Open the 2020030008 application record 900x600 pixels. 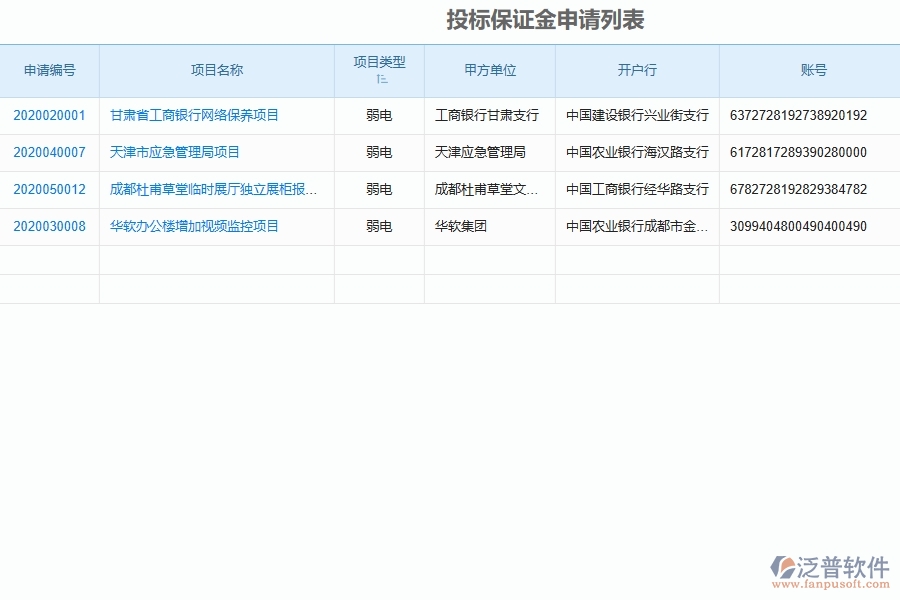point(51,226)
